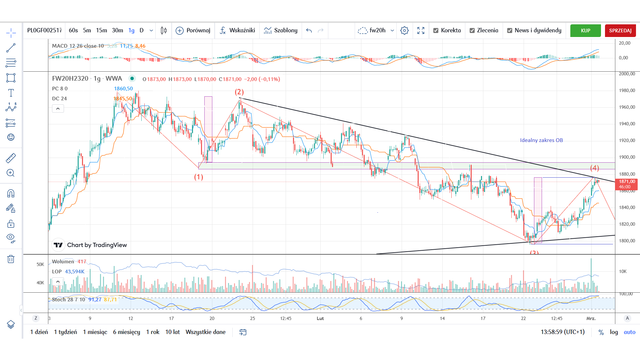Select the D daily interval
Viewport: 640px width, 360px height.
pos(142,31)
